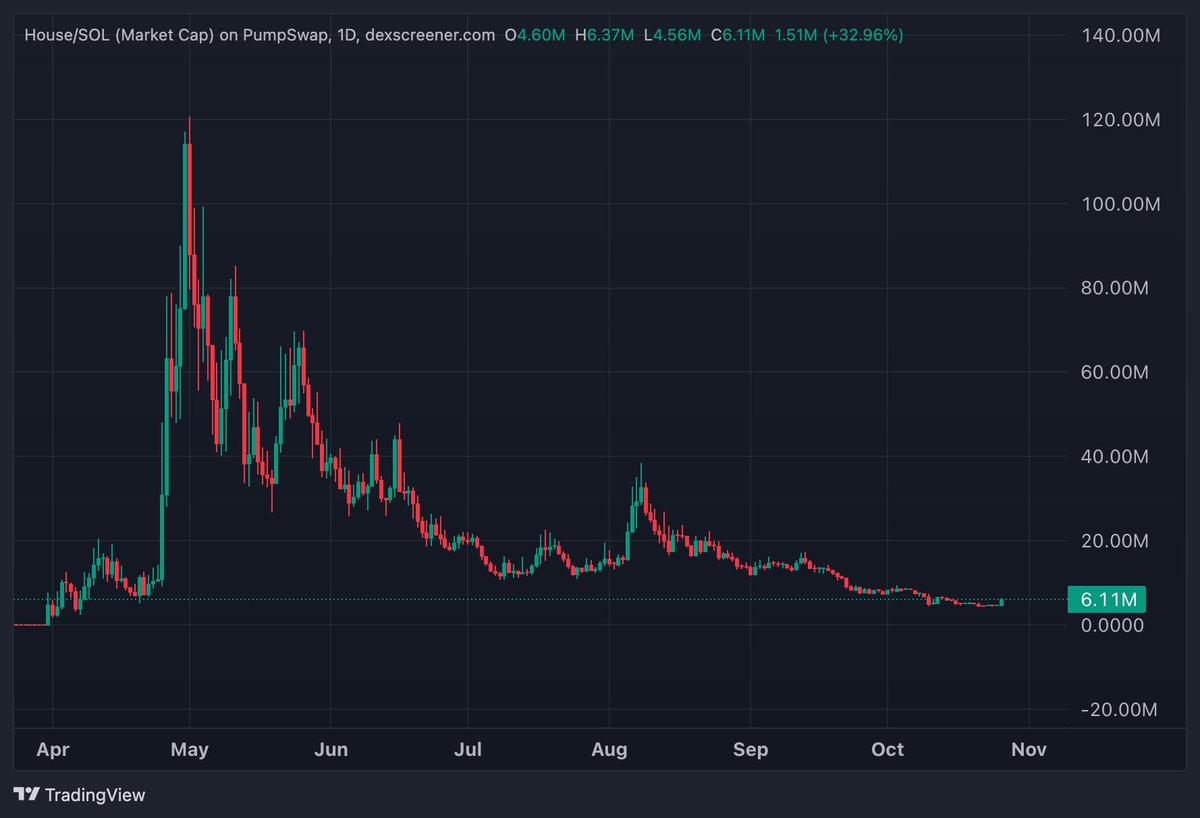The image size is (1200, 818).
Task: Click the low value L4.56M
Action: (x=672, y=35)
